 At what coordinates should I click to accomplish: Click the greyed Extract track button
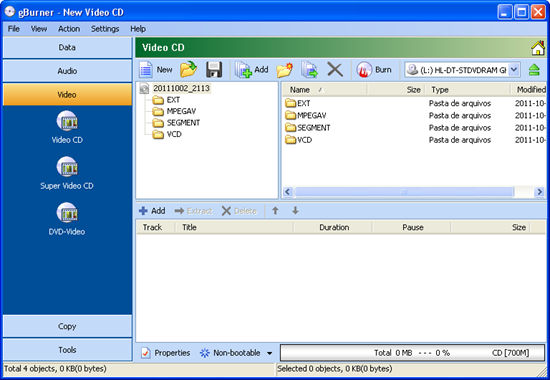(194, 211)
